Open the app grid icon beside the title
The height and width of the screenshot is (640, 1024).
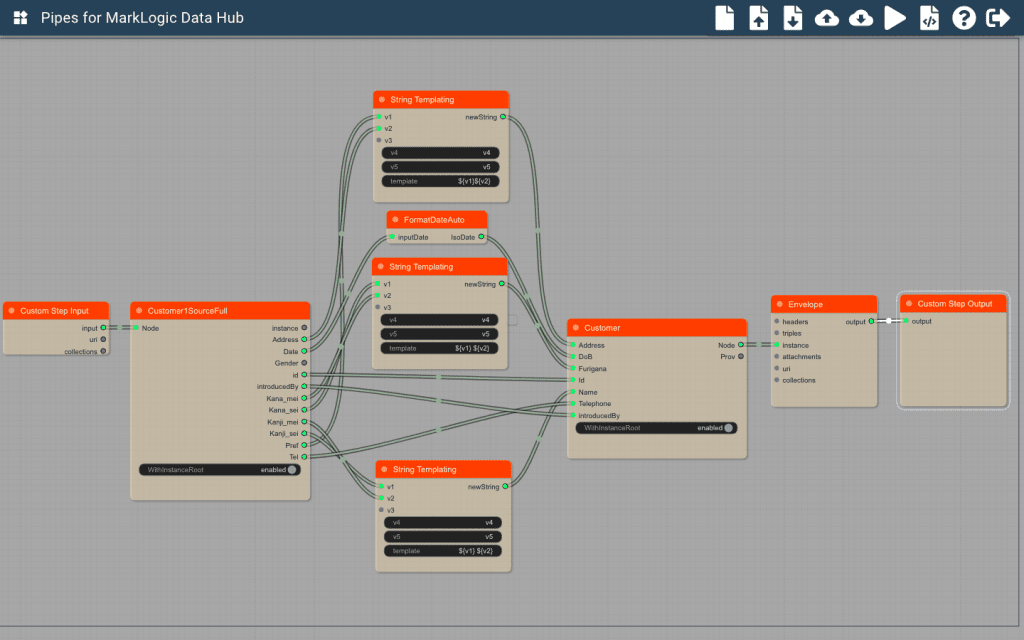[x=20, y=18]
